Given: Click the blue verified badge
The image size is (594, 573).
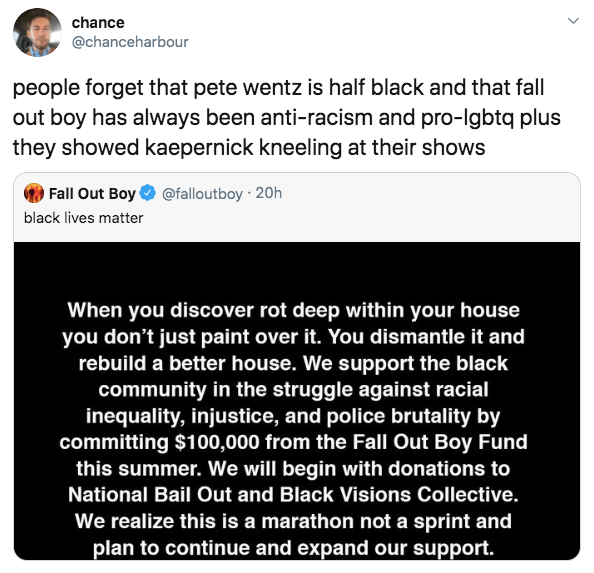Looking at the screenshot, I should tap(147, 193).
